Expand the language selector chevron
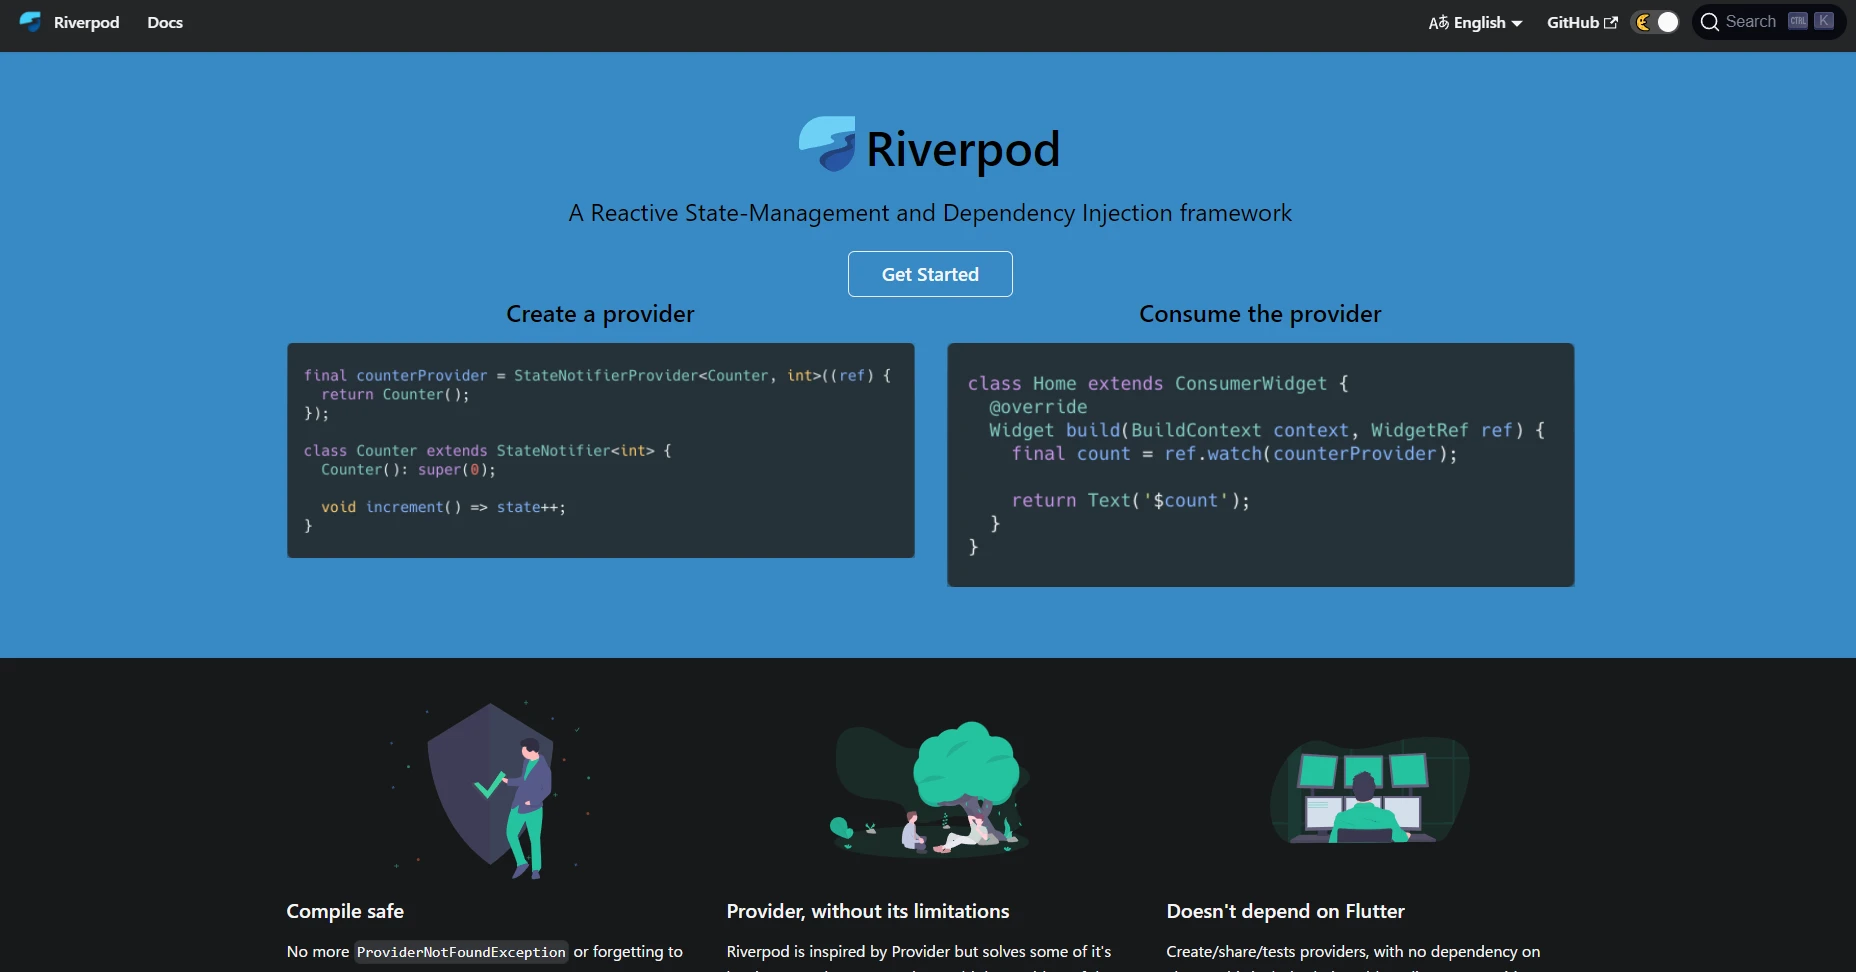1856x972 pixels. 1517,23
